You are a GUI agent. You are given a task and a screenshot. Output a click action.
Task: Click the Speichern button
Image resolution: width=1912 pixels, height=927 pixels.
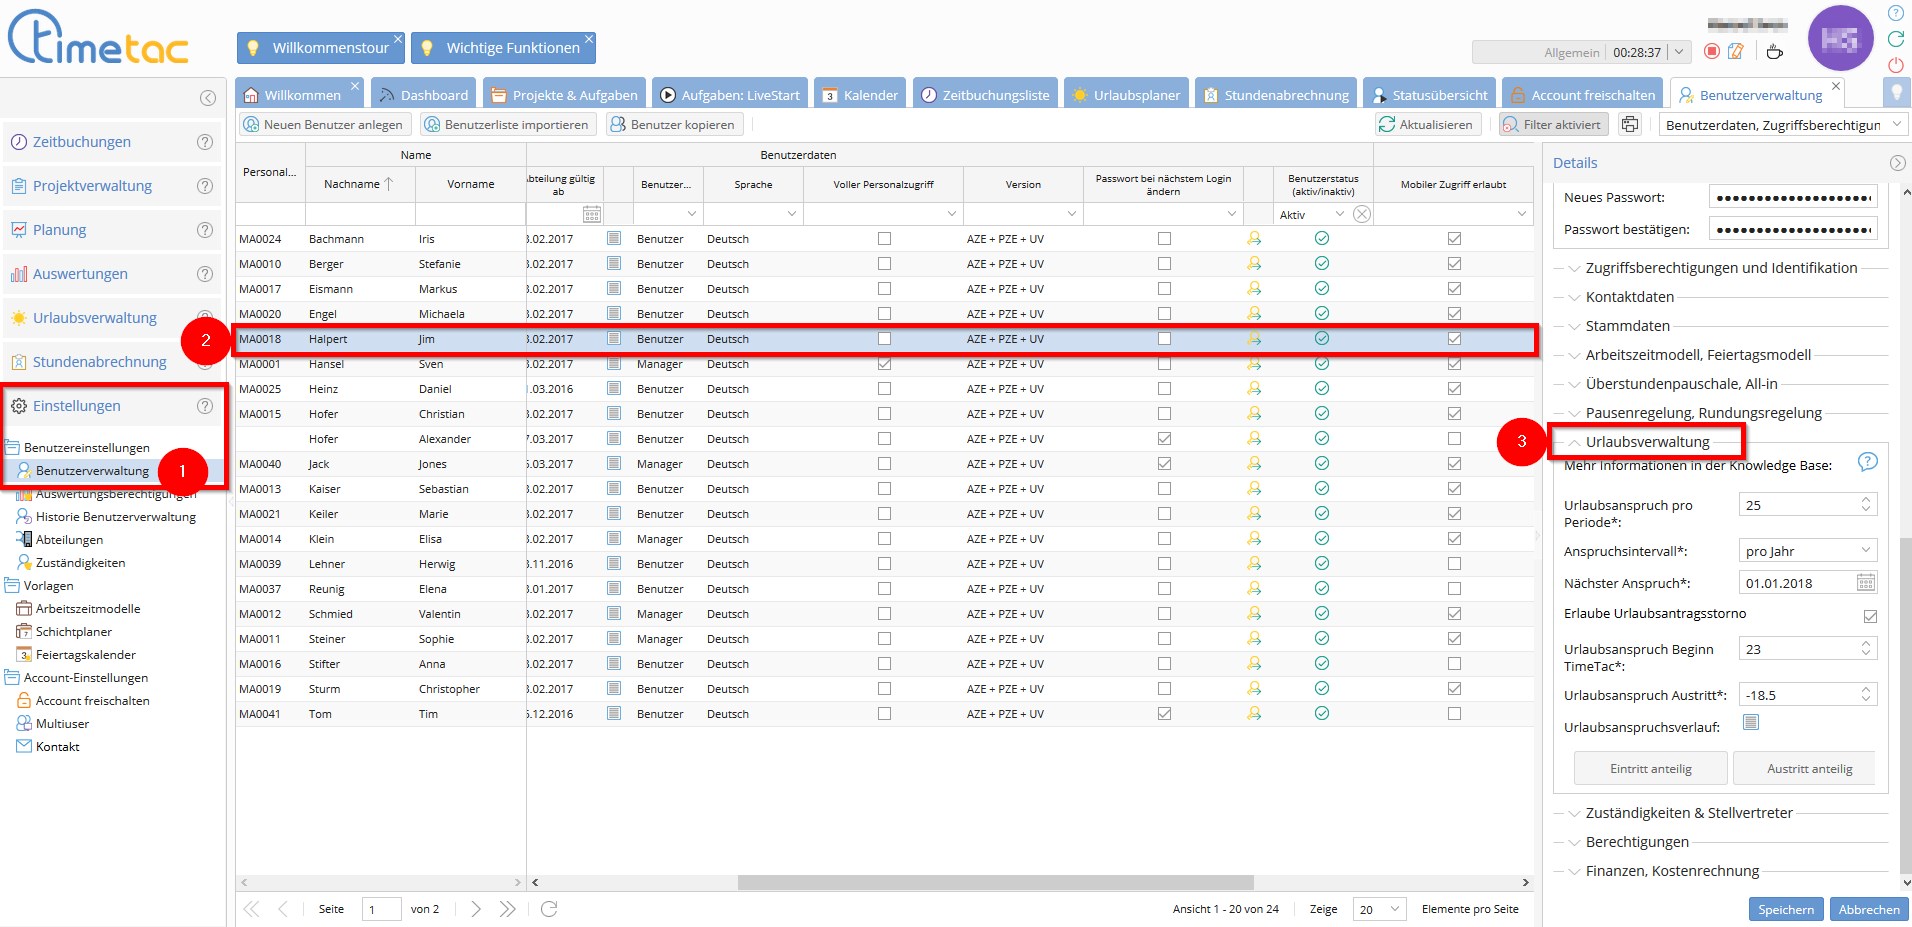coord(1785,909)
